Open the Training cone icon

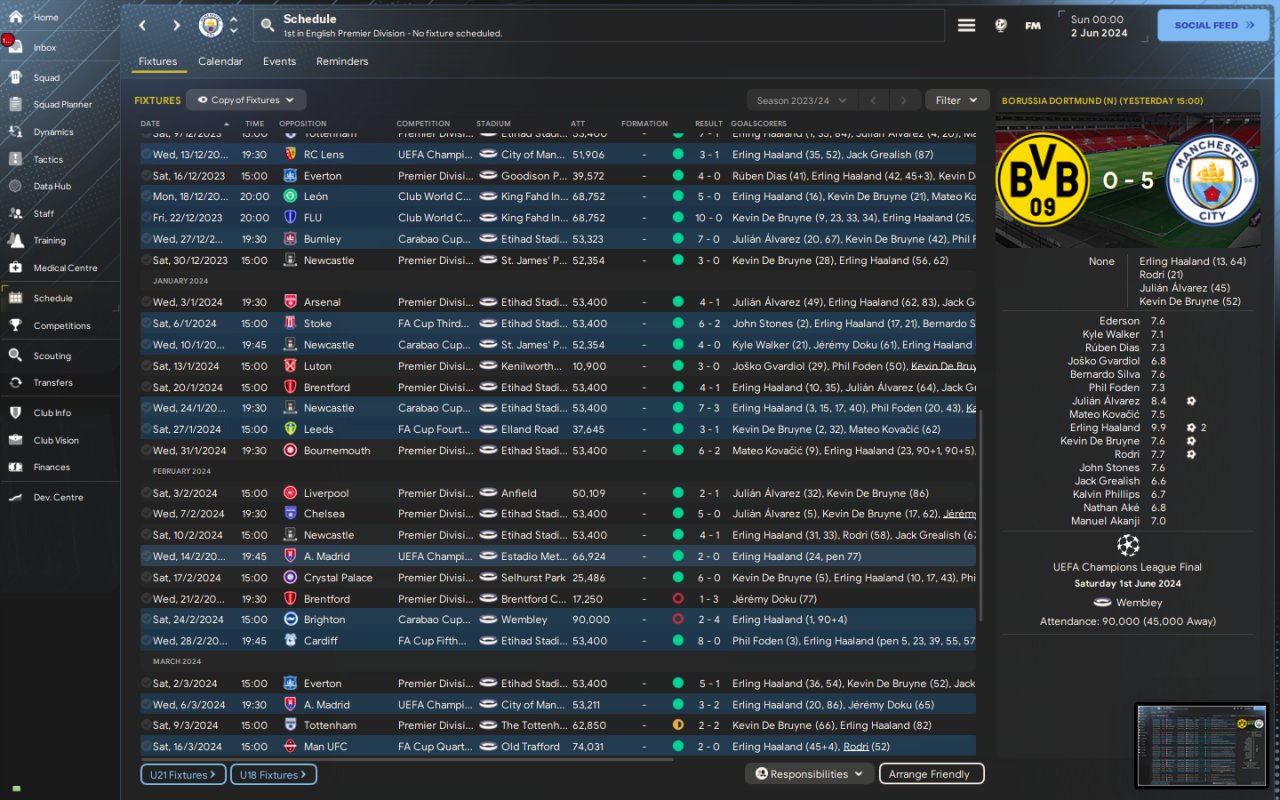pyautogui.click(x=15, y=240)
